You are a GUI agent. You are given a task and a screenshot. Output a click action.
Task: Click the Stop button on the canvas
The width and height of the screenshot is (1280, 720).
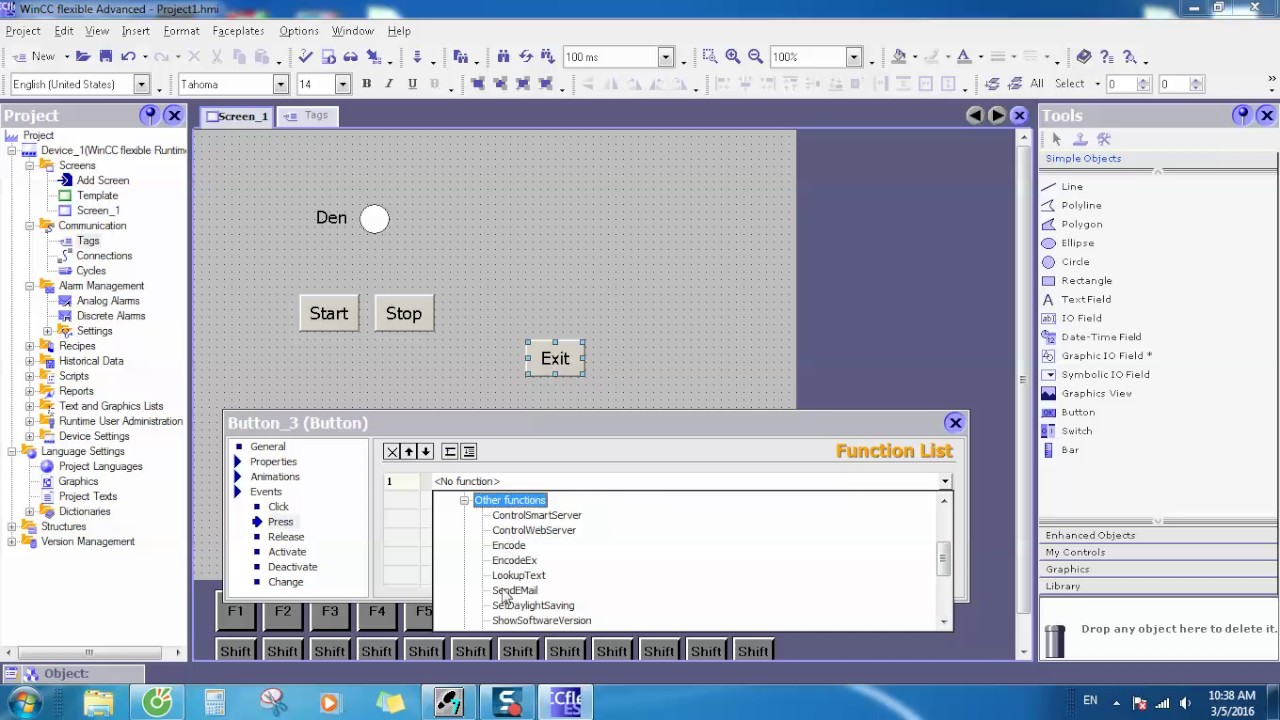[x=404, y=313]
